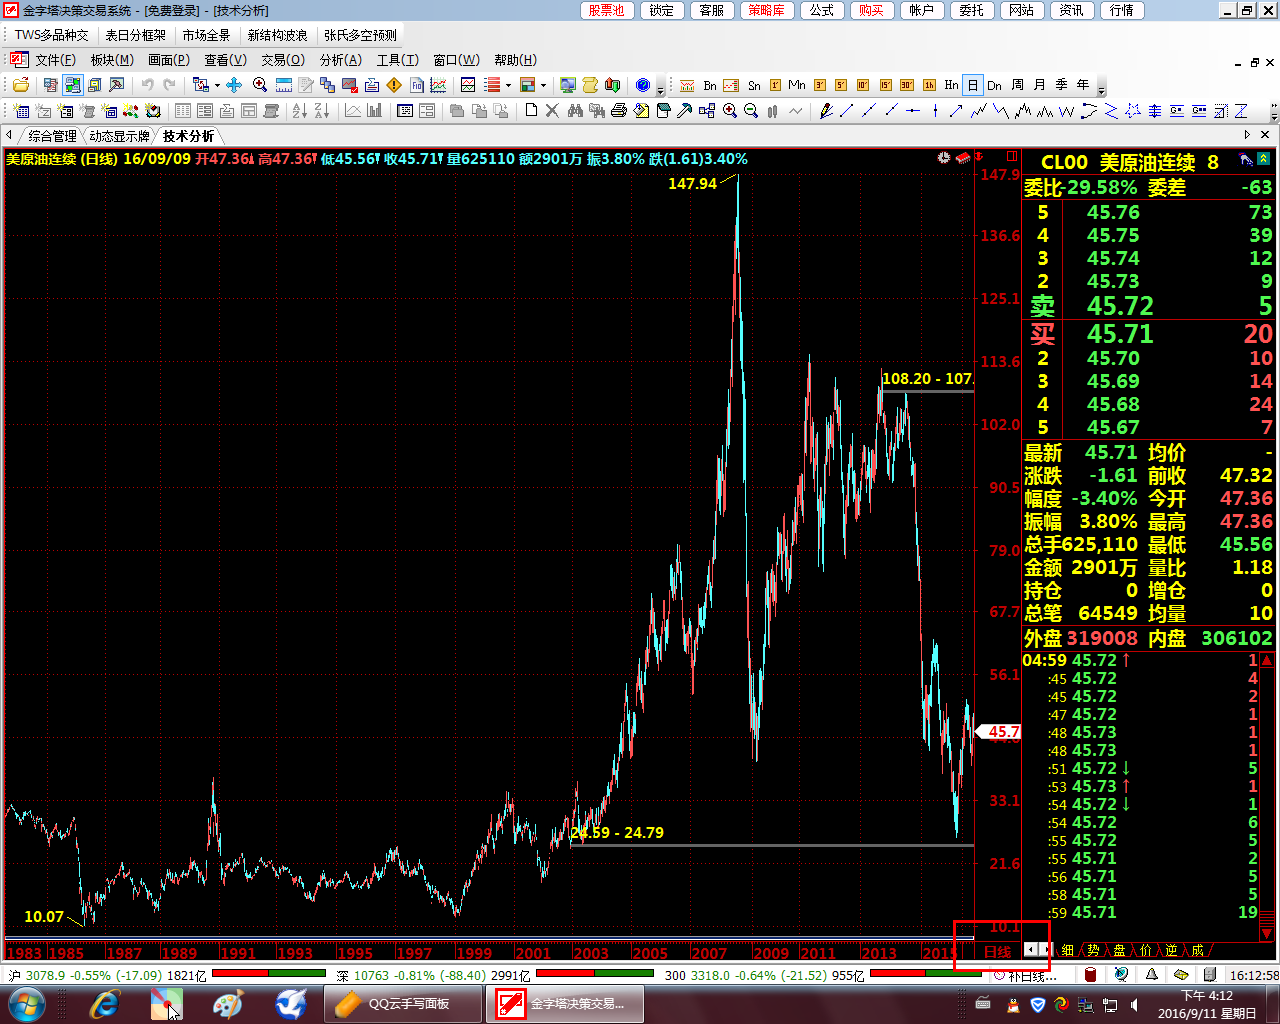Click the yellow diamond warning icon
The height and width of the screenshot is (1024, 1280).
point(394,85)
